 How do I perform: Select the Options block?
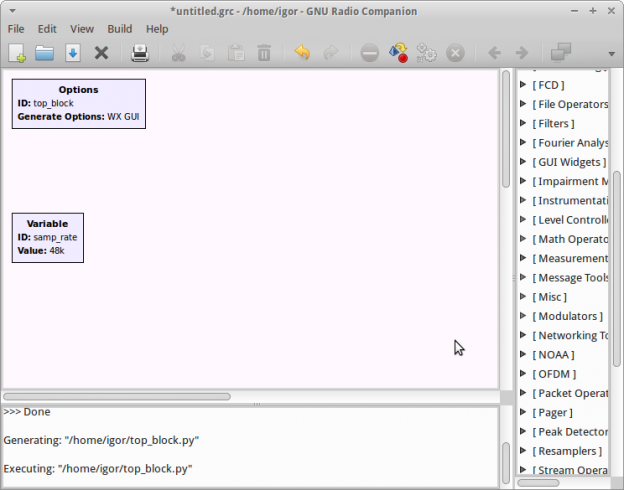(78, 103)
